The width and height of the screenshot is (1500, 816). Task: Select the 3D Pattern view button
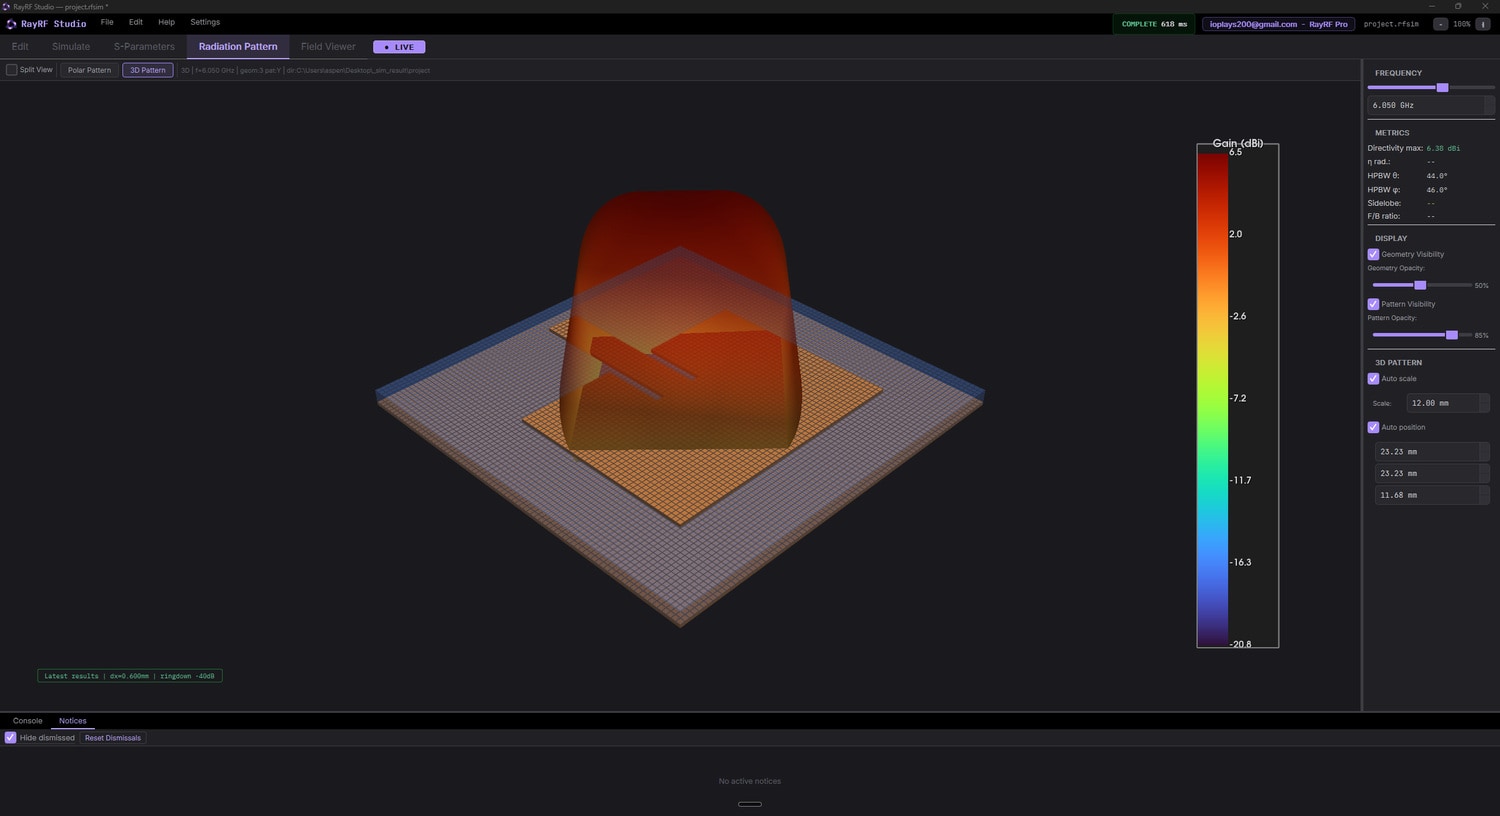pos(148,70)
